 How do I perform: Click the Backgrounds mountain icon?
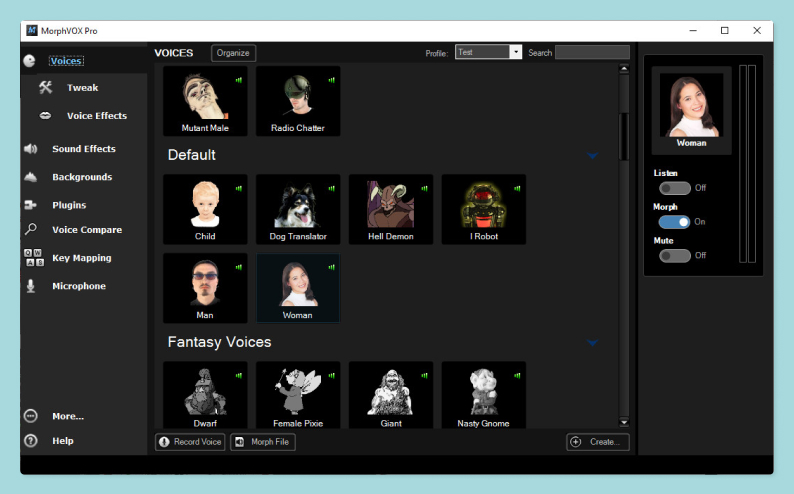pyautogui.click(x=30, y=177)
